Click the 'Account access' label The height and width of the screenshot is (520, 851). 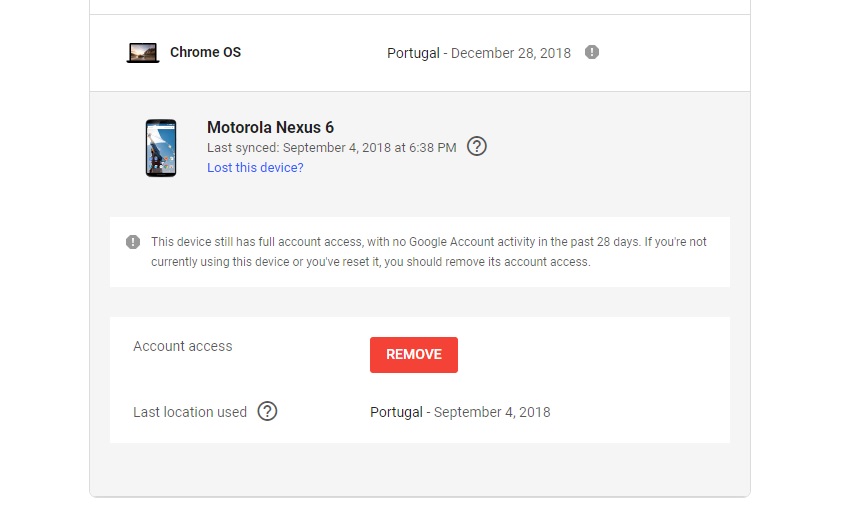182,346
